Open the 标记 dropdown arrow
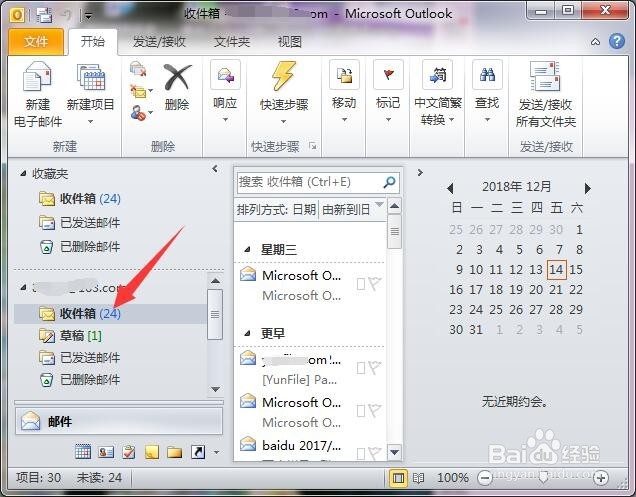Image resolution: width=636 pixels, height=497 pixels. click(389, 120)
